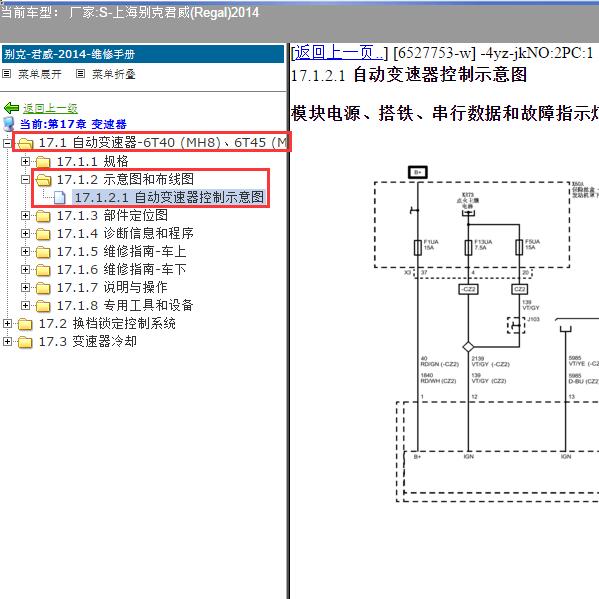Viewport: 599px width, 599px height.
Task: Select 17.1.6 维修指南-车下 tree item
Action: click(x=121, y=269)
